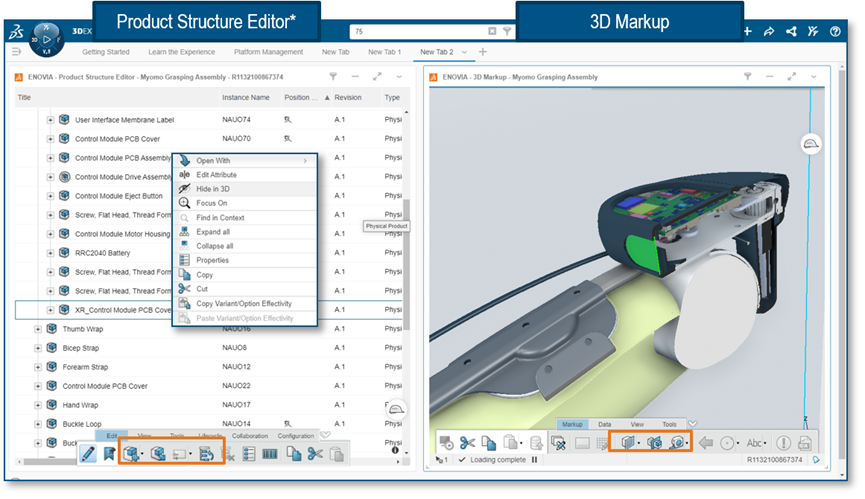Switch to the Platform Management tab

268,52
